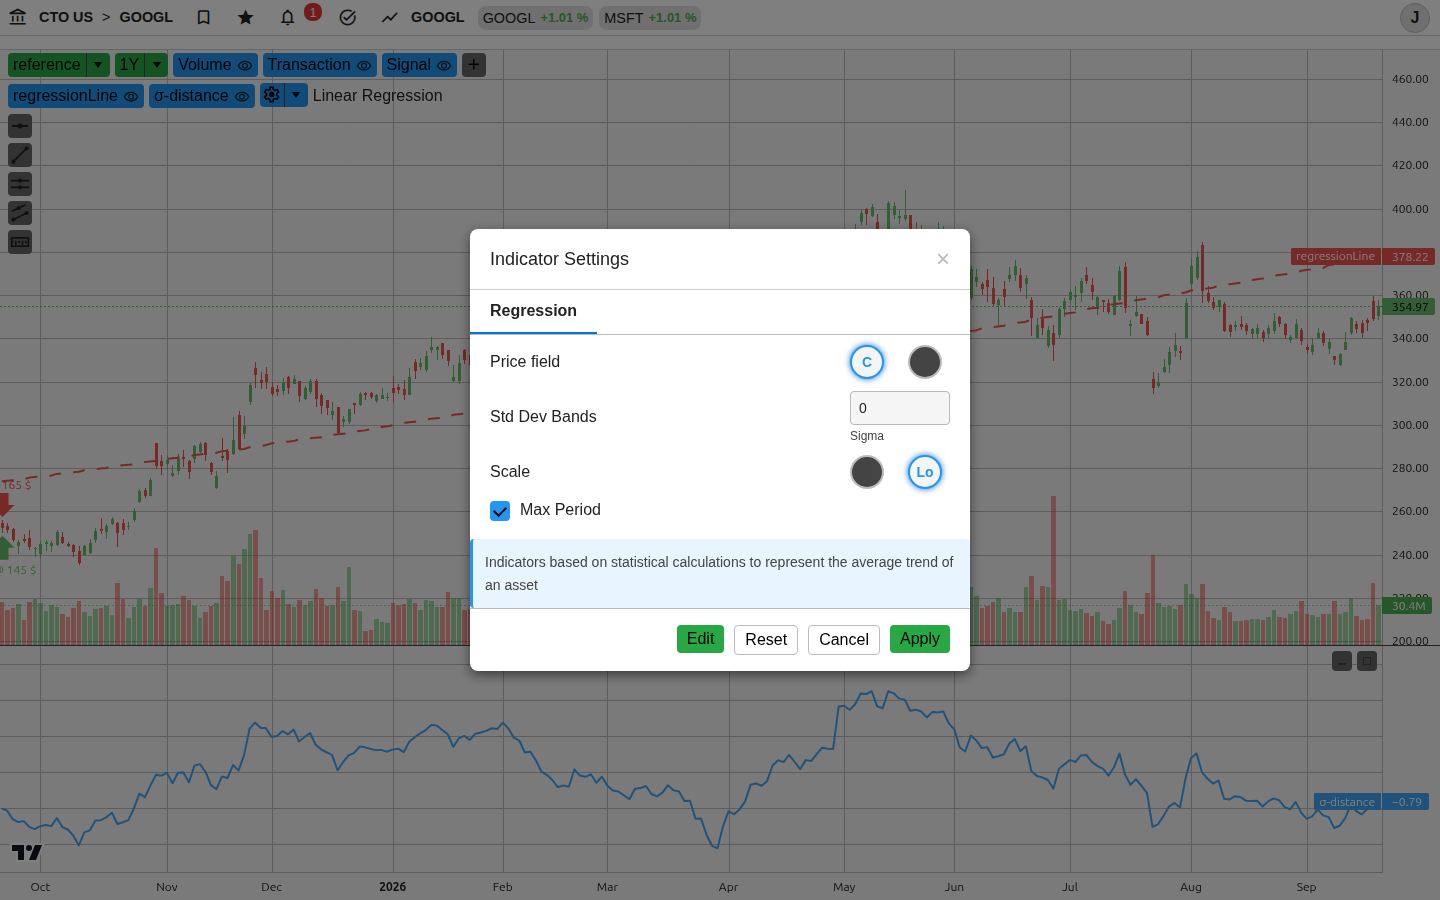Select the Regression tab

click(533, 311)
